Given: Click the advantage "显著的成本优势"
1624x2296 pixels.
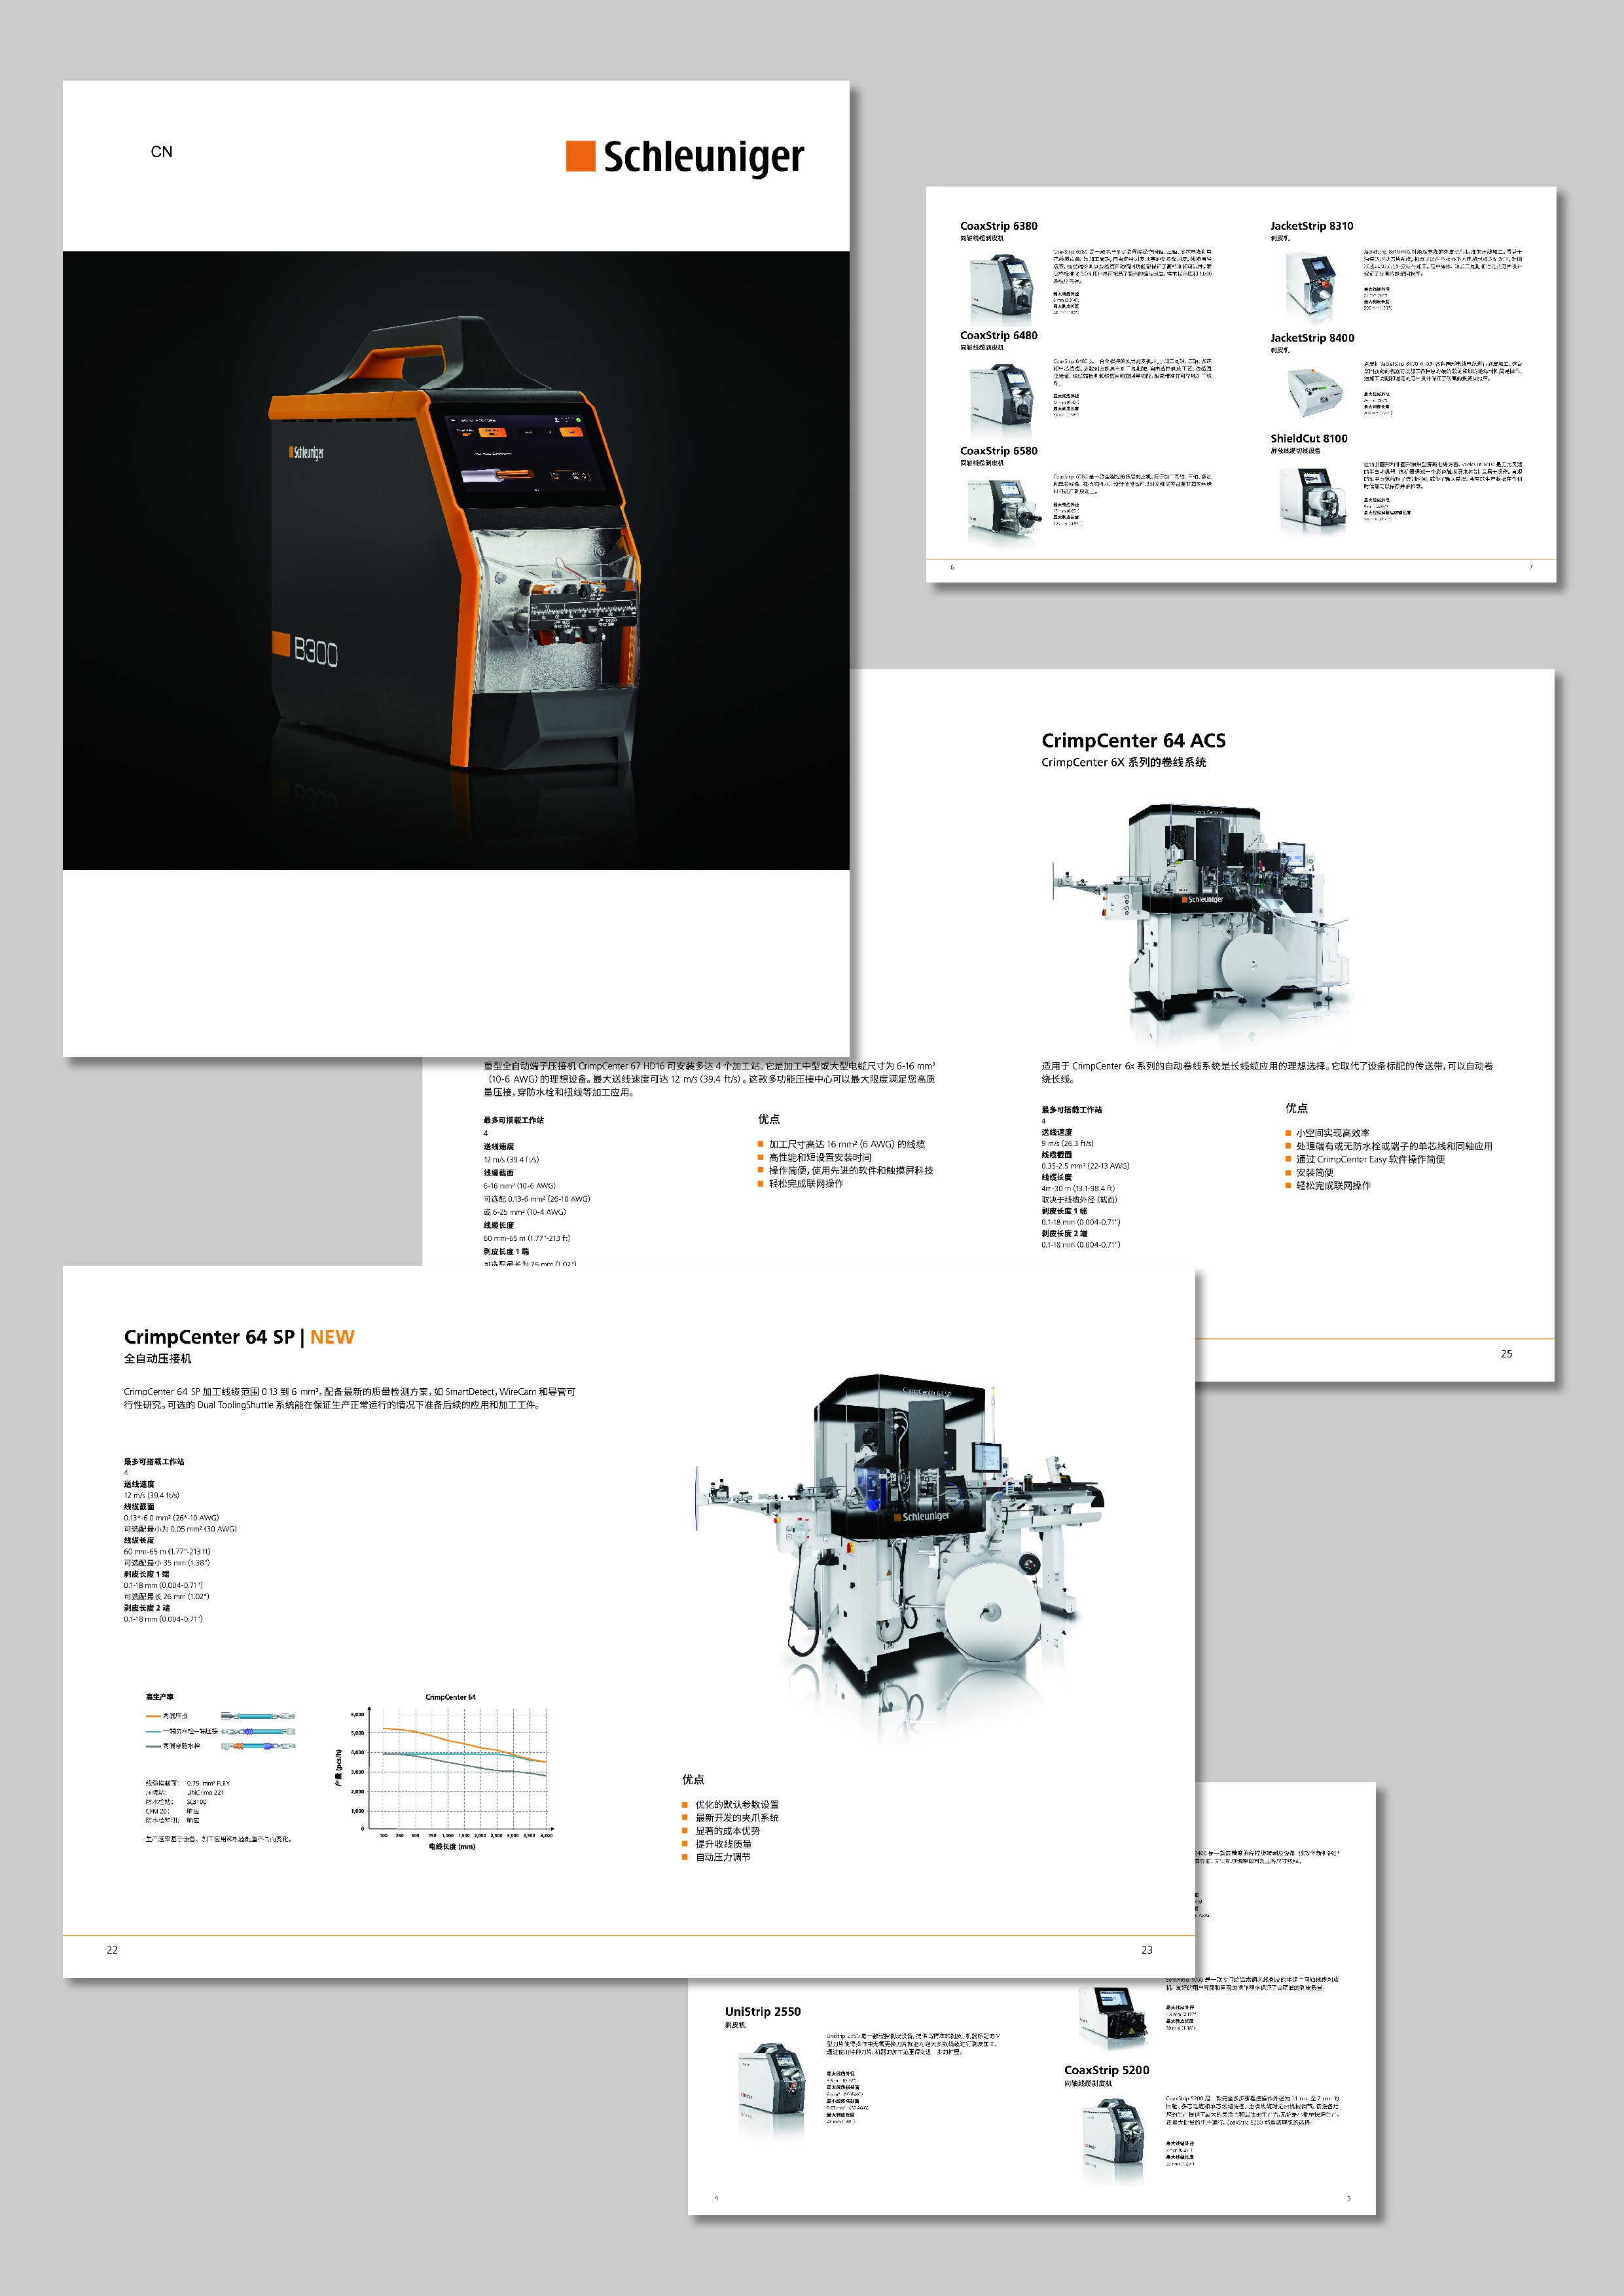Looking at the screenshot, I should (727, 1831).
